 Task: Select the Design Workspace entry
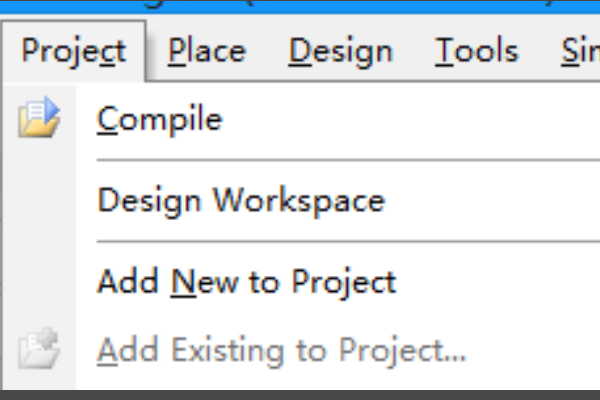pos(240,200)
